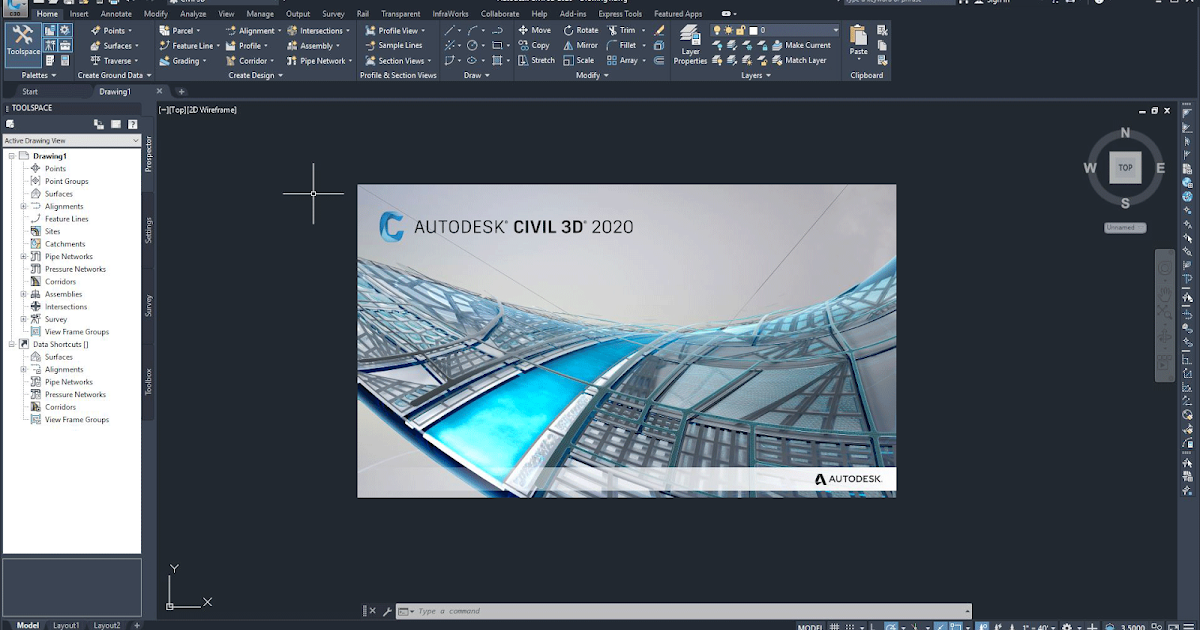Open the Survey menu in the ribbon

(333, 14)
